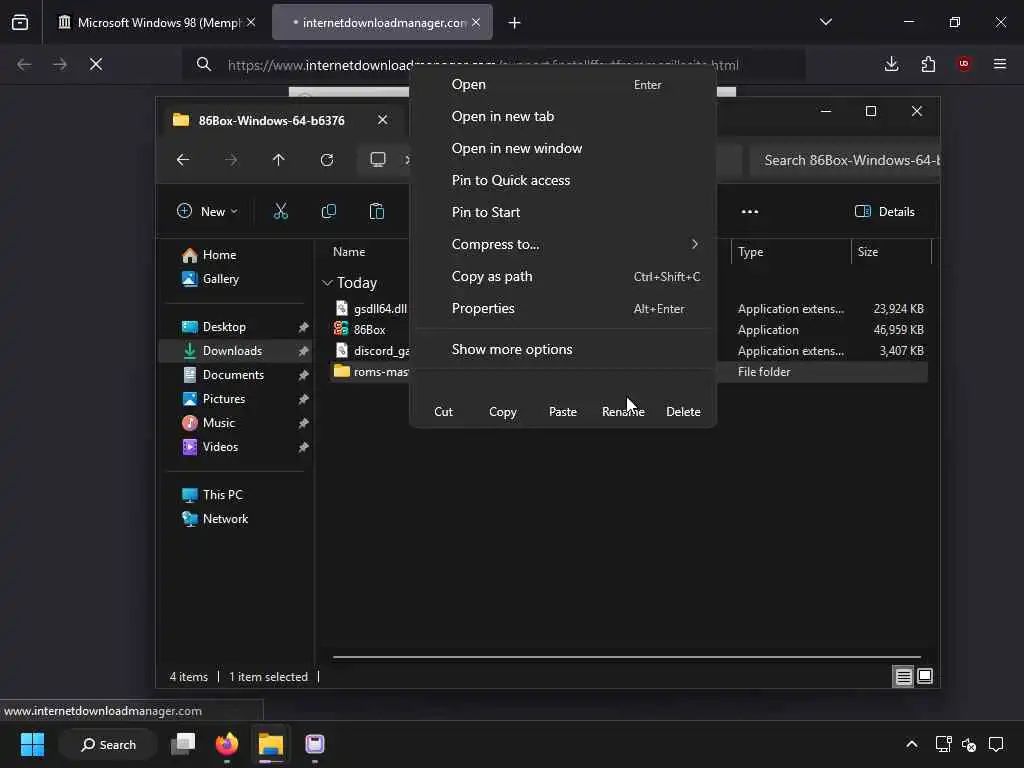Screen dimensions: 1024x768
Task: Click the Search 86Box-Windows-64 field
Action: [845, 160]
